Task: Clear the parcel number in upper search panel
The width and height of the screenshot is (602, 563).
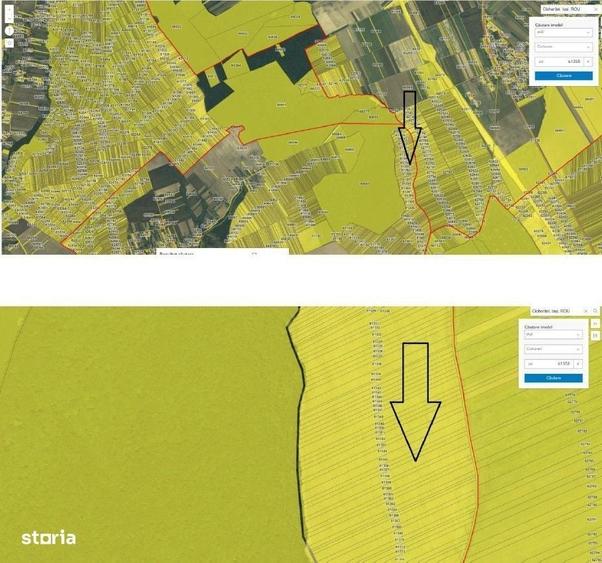Action: pyautogui.click(x=588, y=61)
